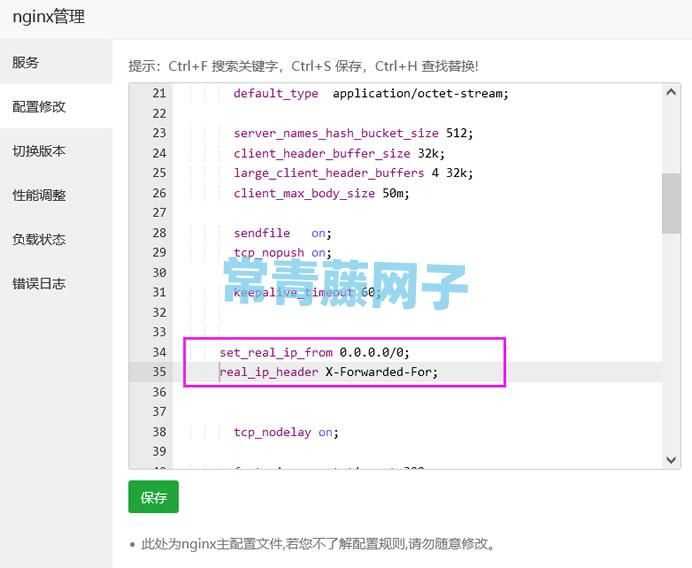Switch to the 切换版本 tab
692x568 pixels.
point(56,150)
